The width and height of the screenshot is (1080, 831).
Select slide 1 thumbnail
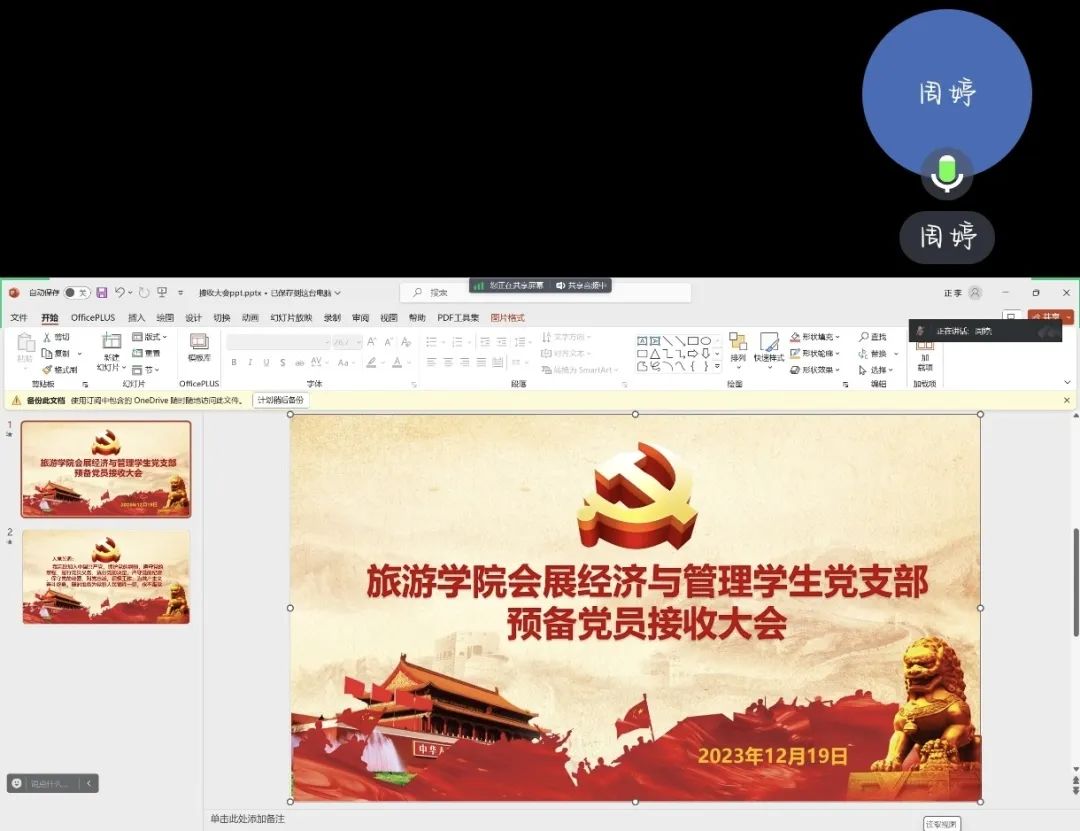pos(106,469)
